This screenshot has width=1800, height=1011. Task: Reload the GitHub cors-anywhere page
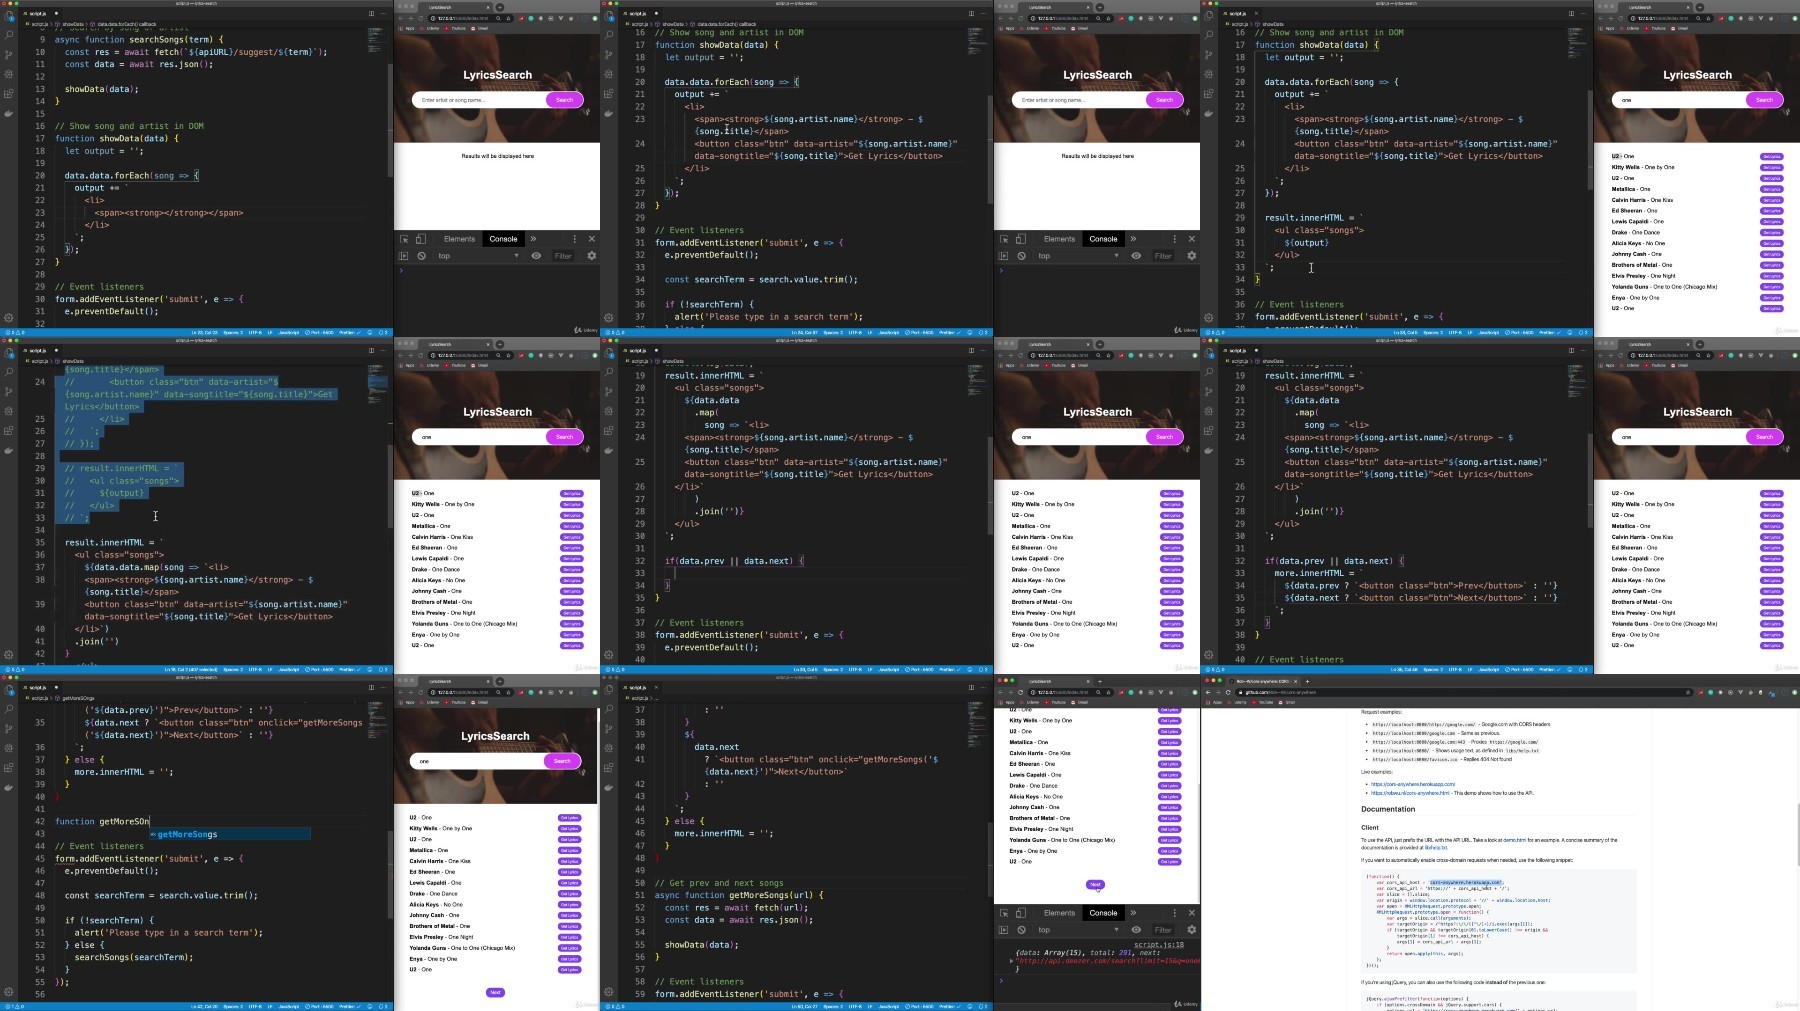click(1228, 692)
